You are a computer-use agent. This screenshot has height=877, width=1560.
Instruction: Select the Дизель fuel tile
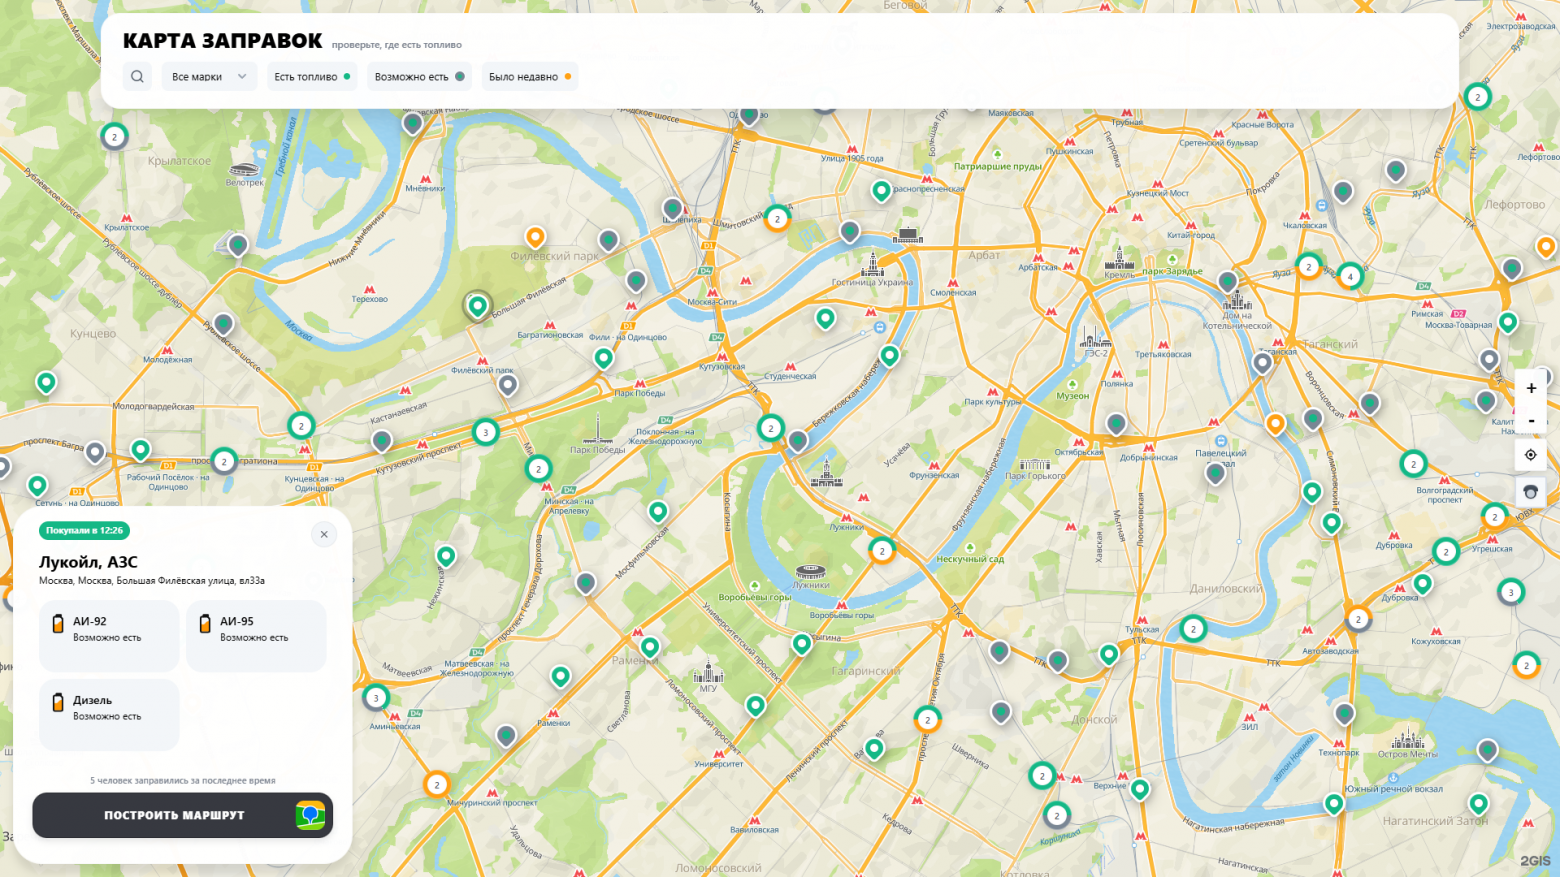coord(109,715)
